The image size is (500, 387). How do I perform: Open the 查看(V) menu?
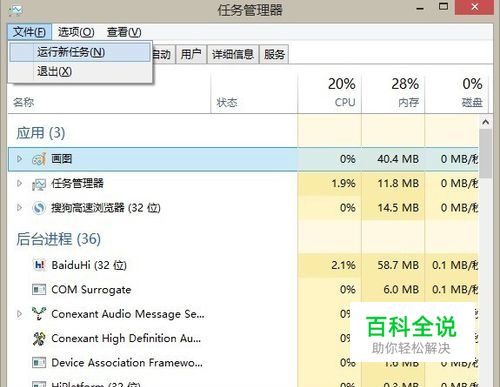124,32
